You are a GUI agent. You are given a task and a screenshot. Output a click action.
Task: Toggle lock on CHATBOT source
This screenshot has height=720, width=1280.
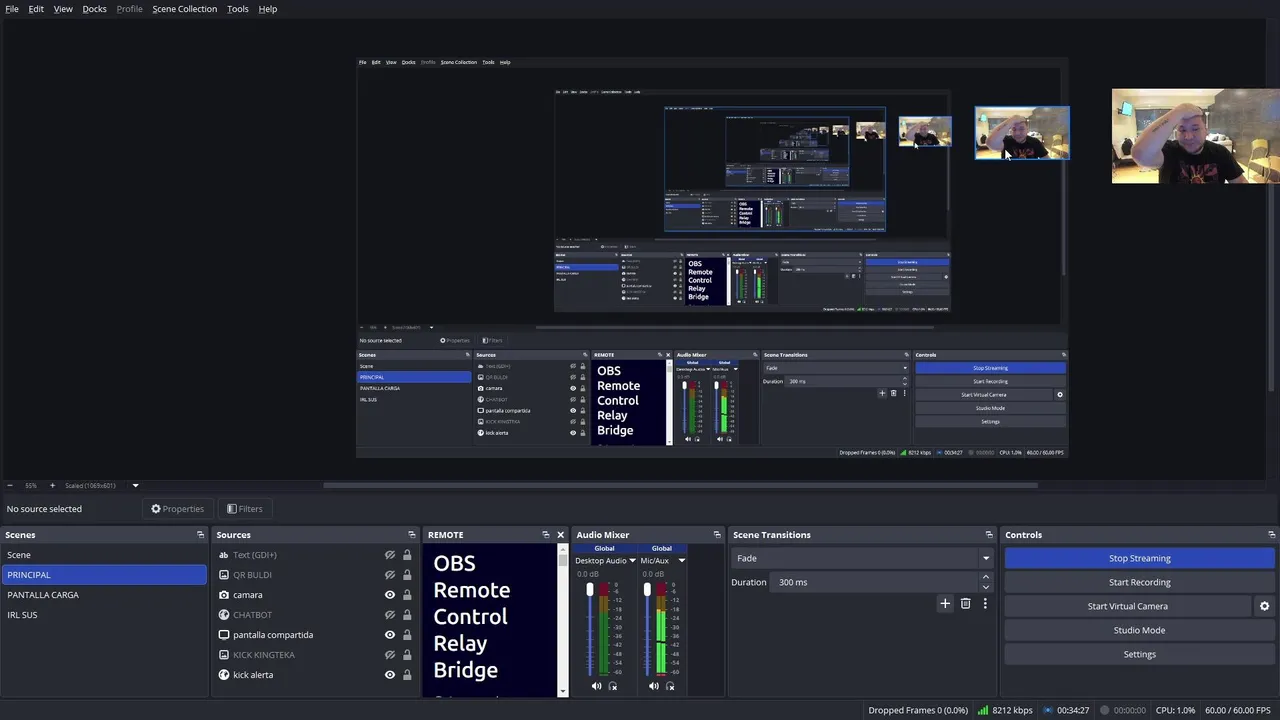pos(407,615)
